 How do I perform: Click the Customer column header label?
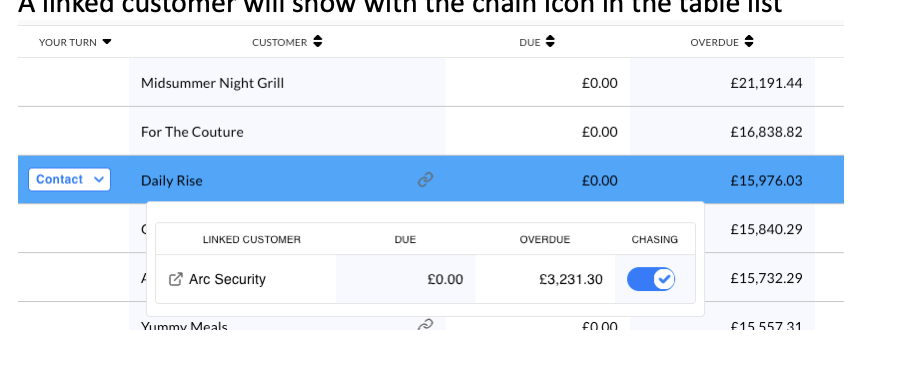click(280, 43)
